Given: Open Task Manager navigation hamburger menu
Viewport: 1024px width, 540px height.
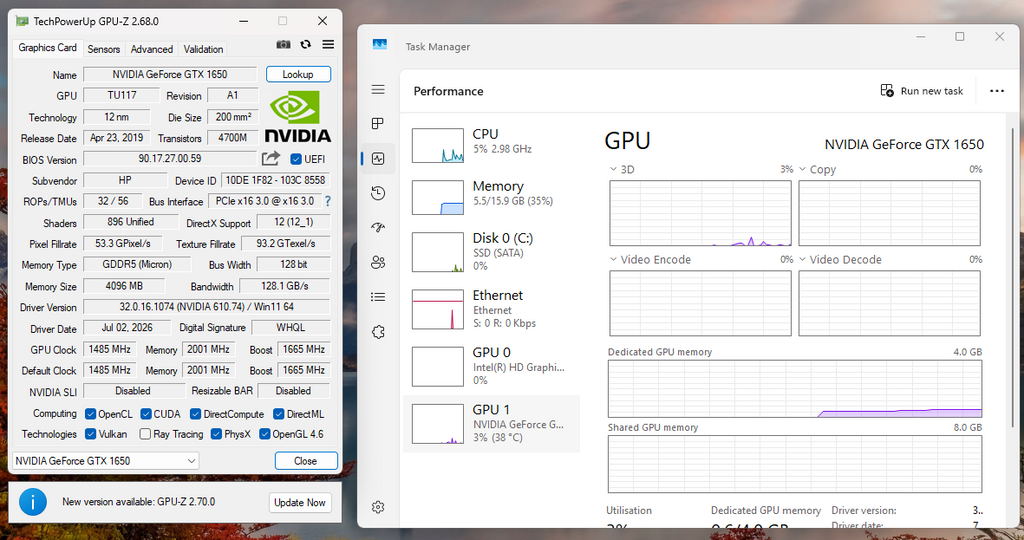Looking at the screenshot, I should tap(378, 89).
